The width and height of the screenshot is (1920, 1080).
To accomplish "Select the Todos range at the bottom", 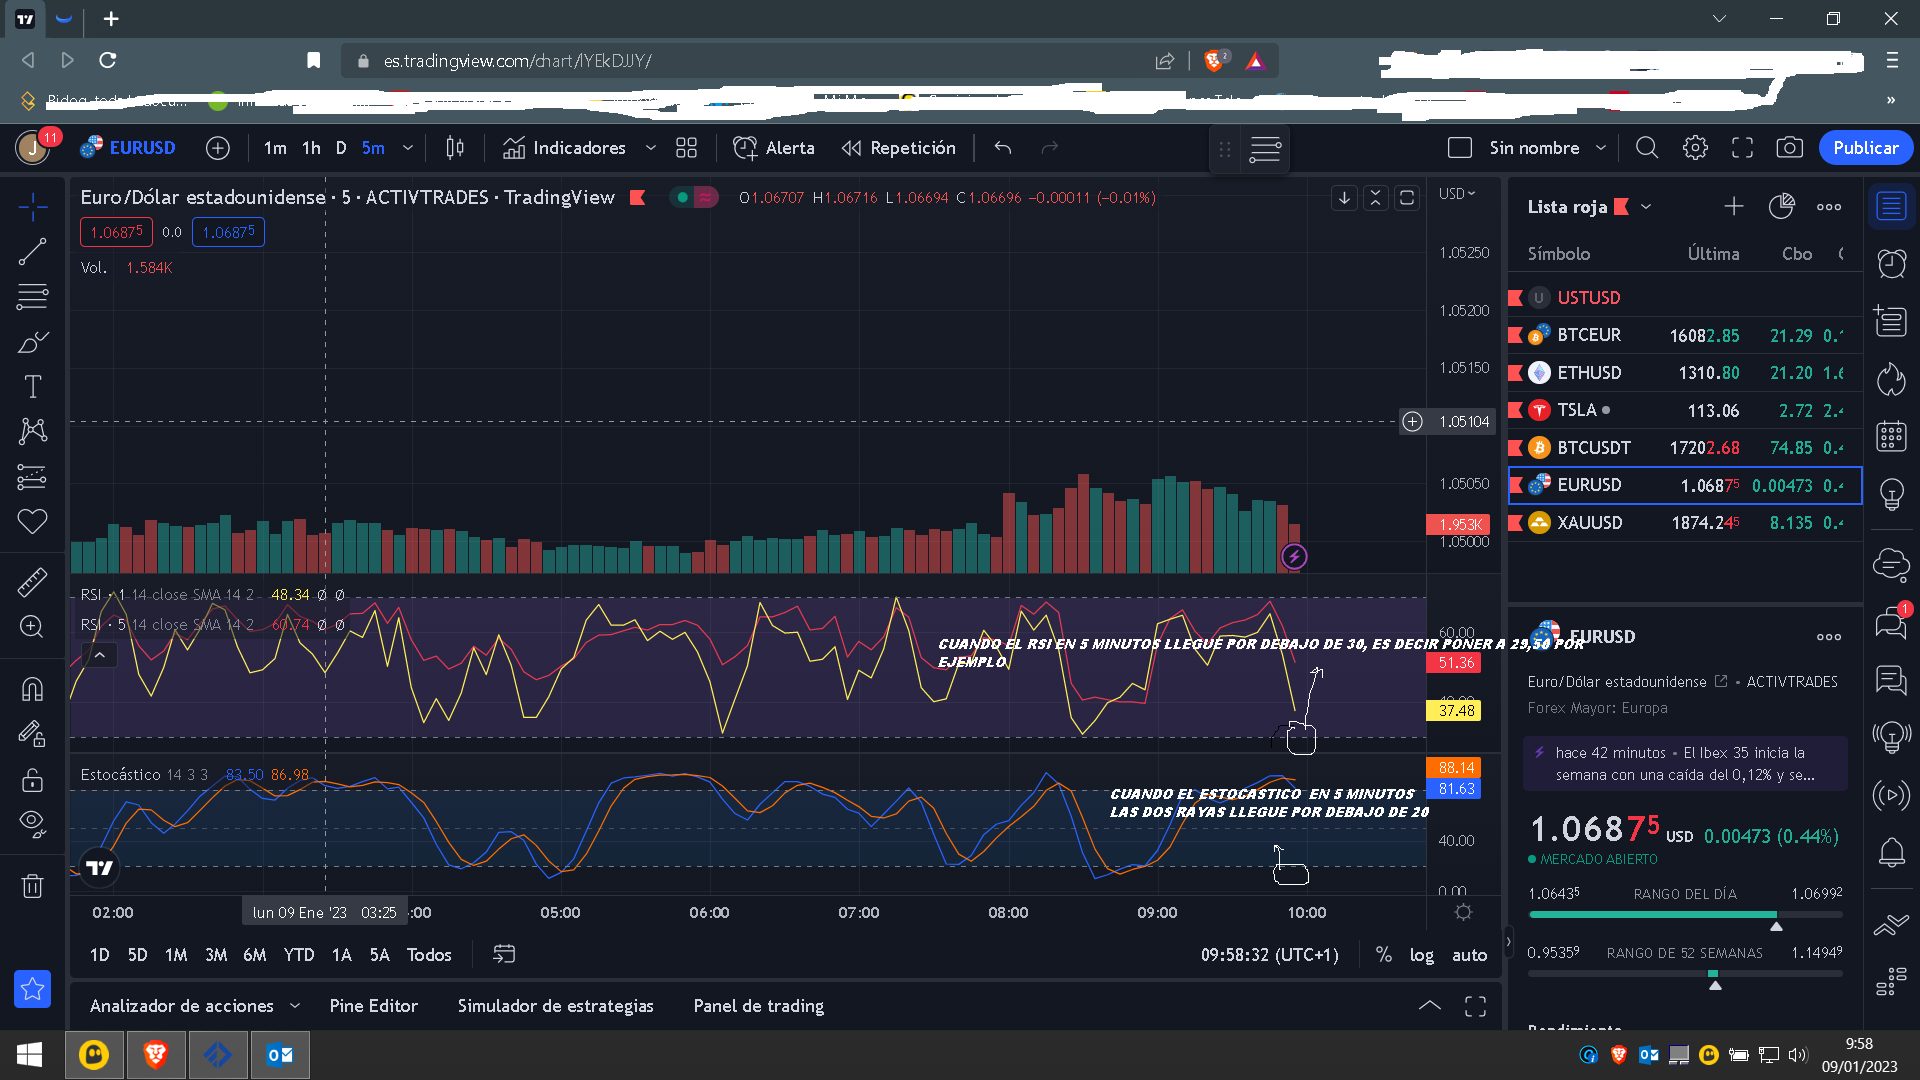I will pyautogui.click(x=428, y=955).
